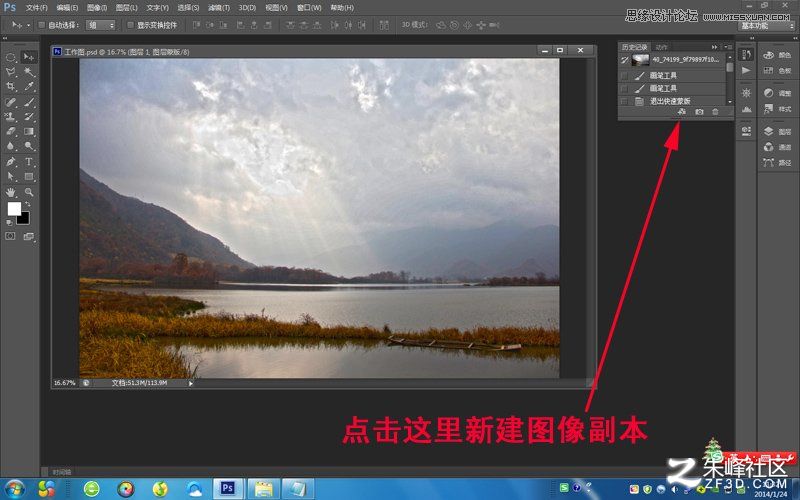Select the Eraser tool
The width and height of the screenshot is (800, 500).
(x=10, y=132)
